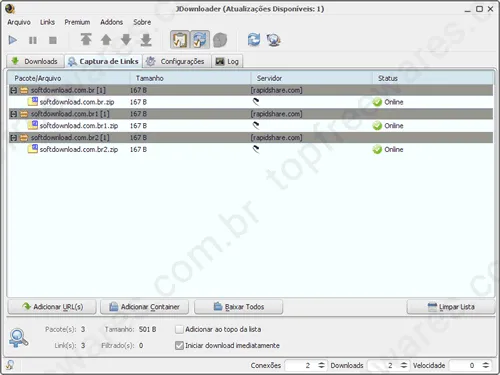
Task: Stop downloads with the stop icon
Action: (x=53, y=40)
